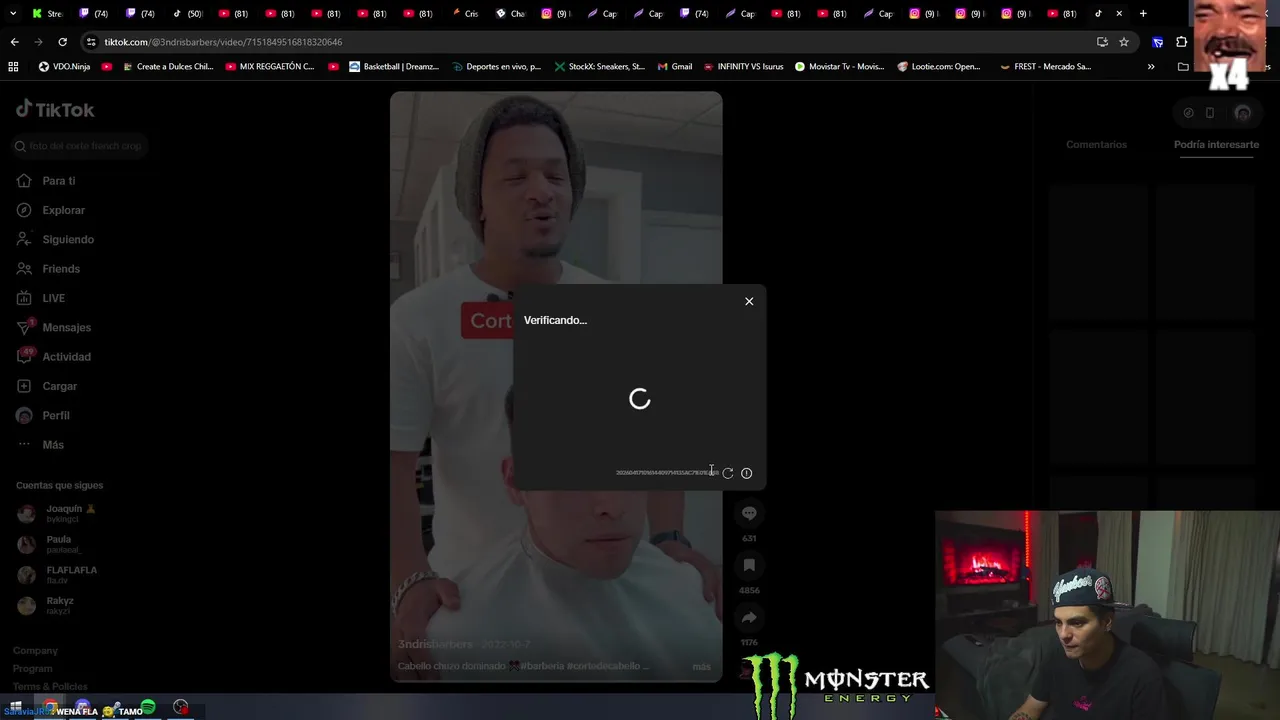Expand video caption with más

coord(701,666)
